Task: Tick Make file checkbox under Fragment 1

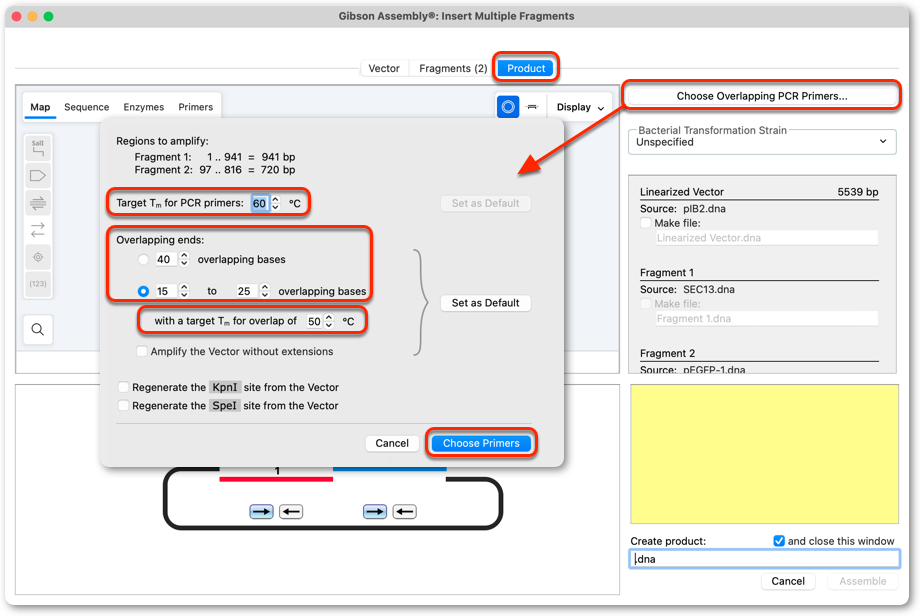Action: tap(646, 304)
